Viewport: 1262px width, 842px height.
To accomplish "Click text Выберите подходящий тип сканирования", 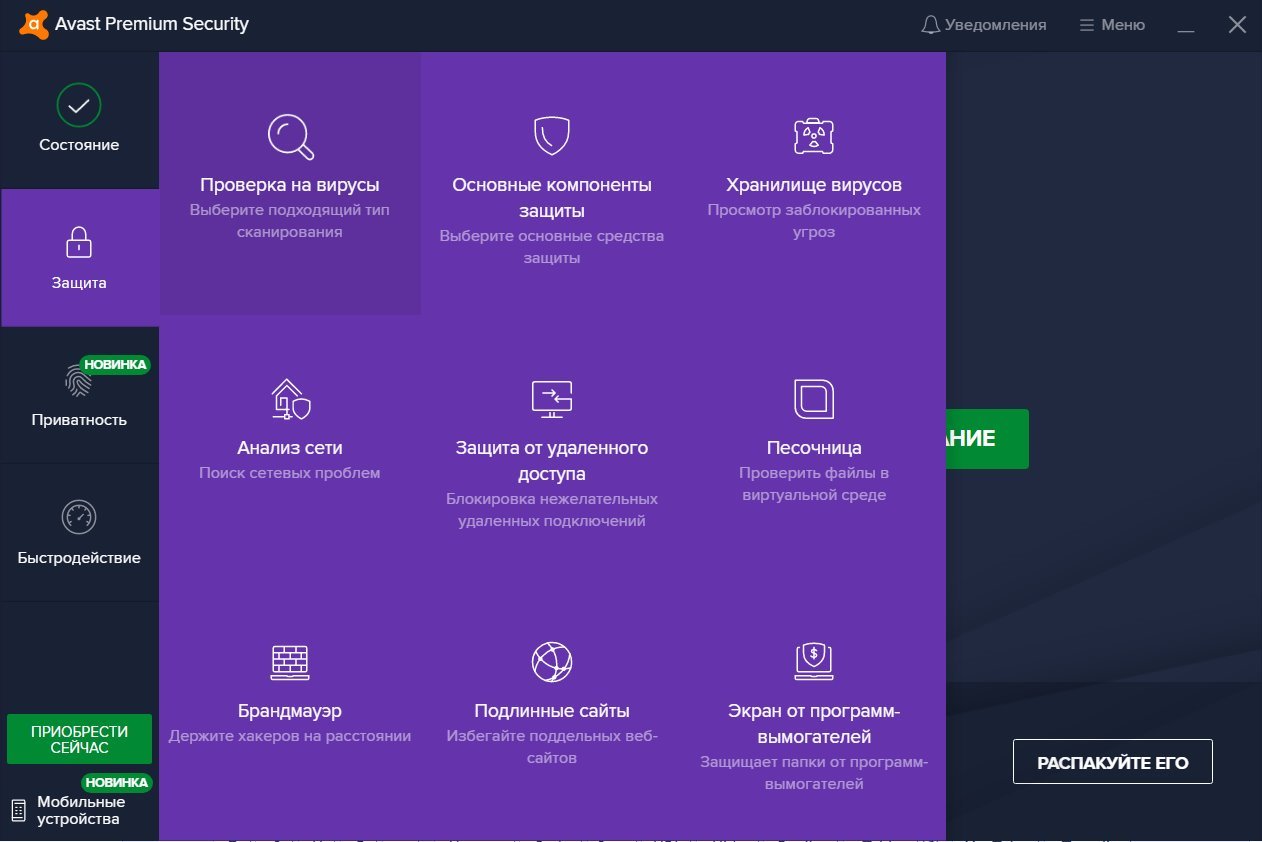I will point(290,221).
